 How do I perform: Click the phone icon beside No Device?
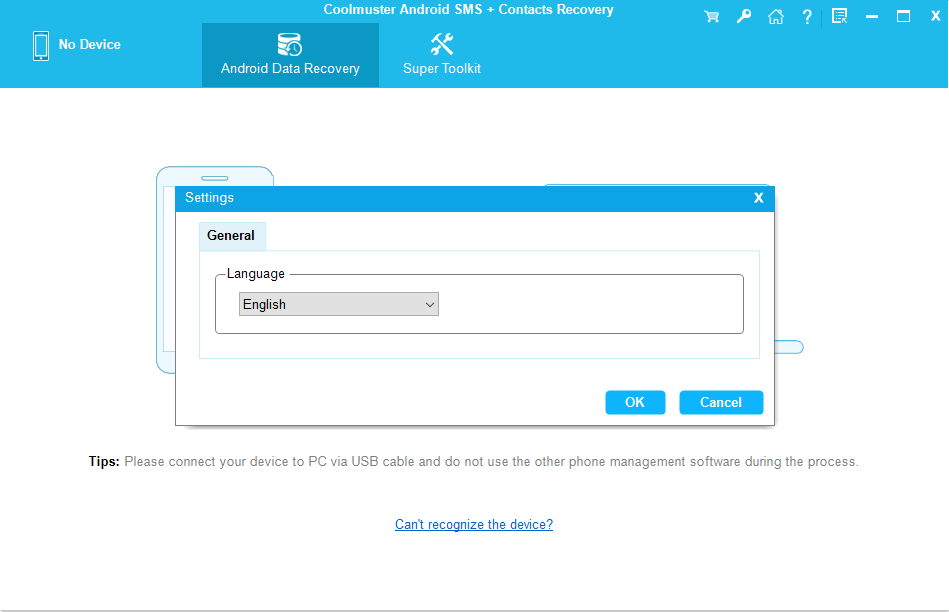point(41,46)
